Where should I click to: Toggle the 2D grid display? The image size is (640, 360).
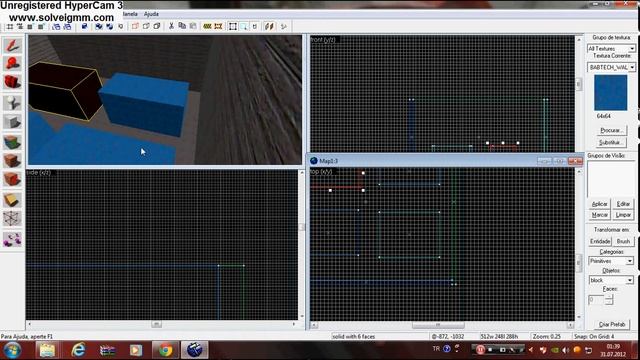coord(9,27)
